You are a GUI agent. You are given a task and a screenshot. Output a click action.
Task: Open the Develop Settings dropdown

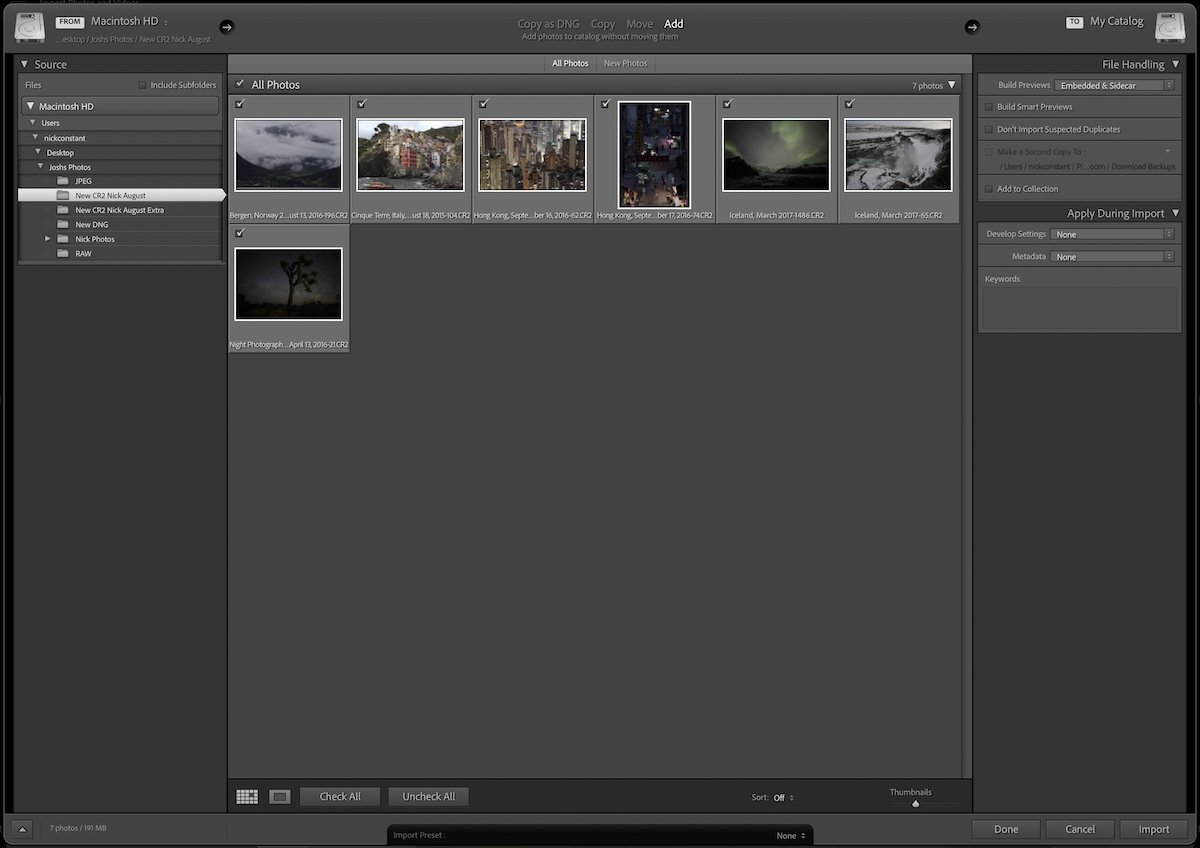coord(1110,233)
